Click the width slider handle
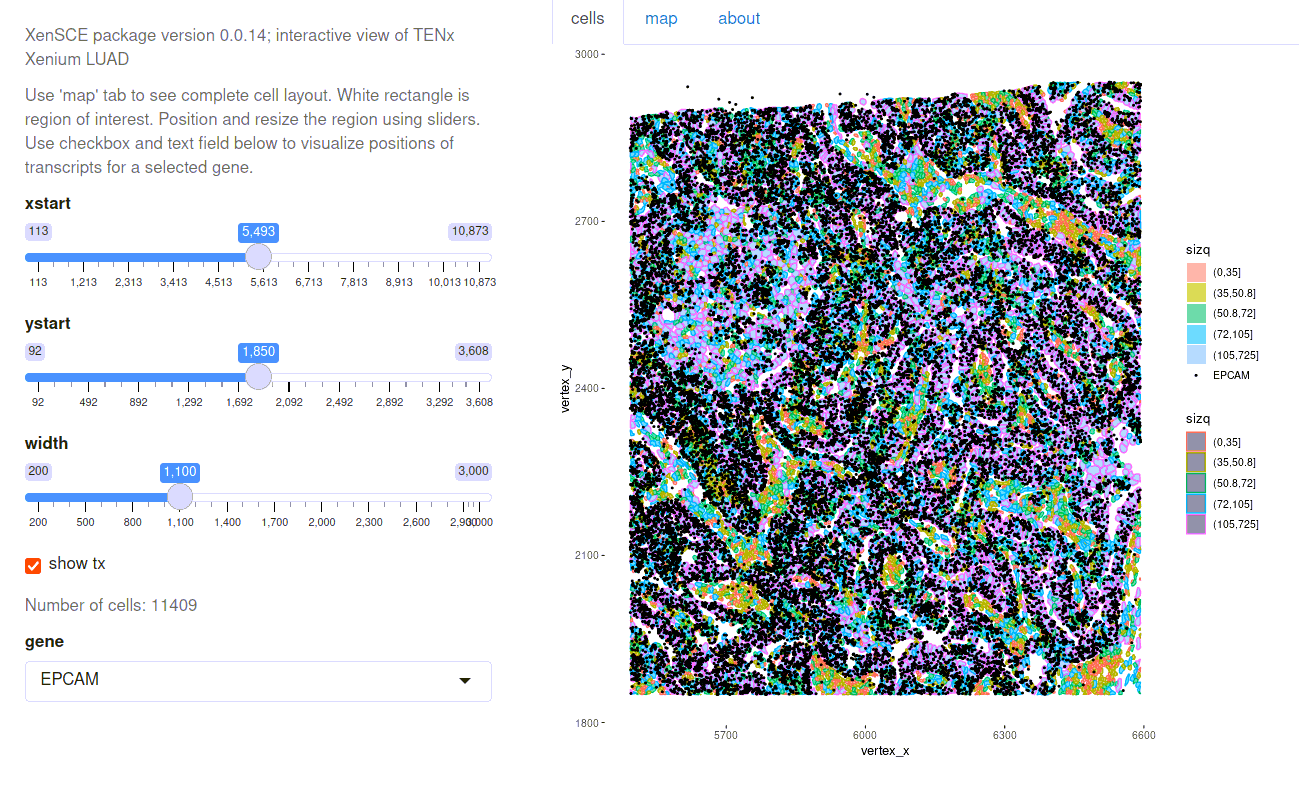This screenshot has width=1299, height=785. (x=180, y=497)
